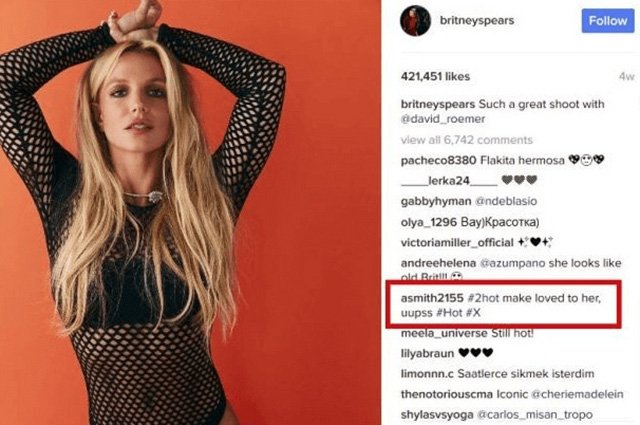Open the meela_universe profile
640x425 pixels.
tap(444, 333)
